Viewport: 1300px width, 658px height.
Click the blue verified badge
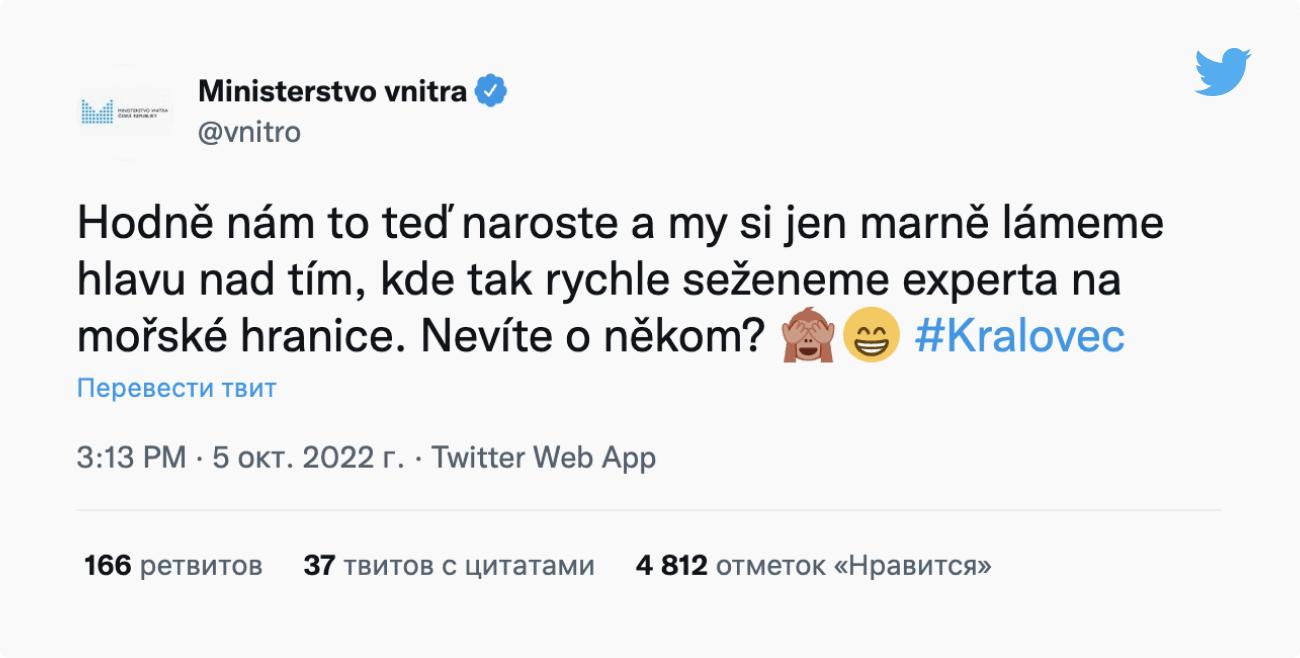490,92
